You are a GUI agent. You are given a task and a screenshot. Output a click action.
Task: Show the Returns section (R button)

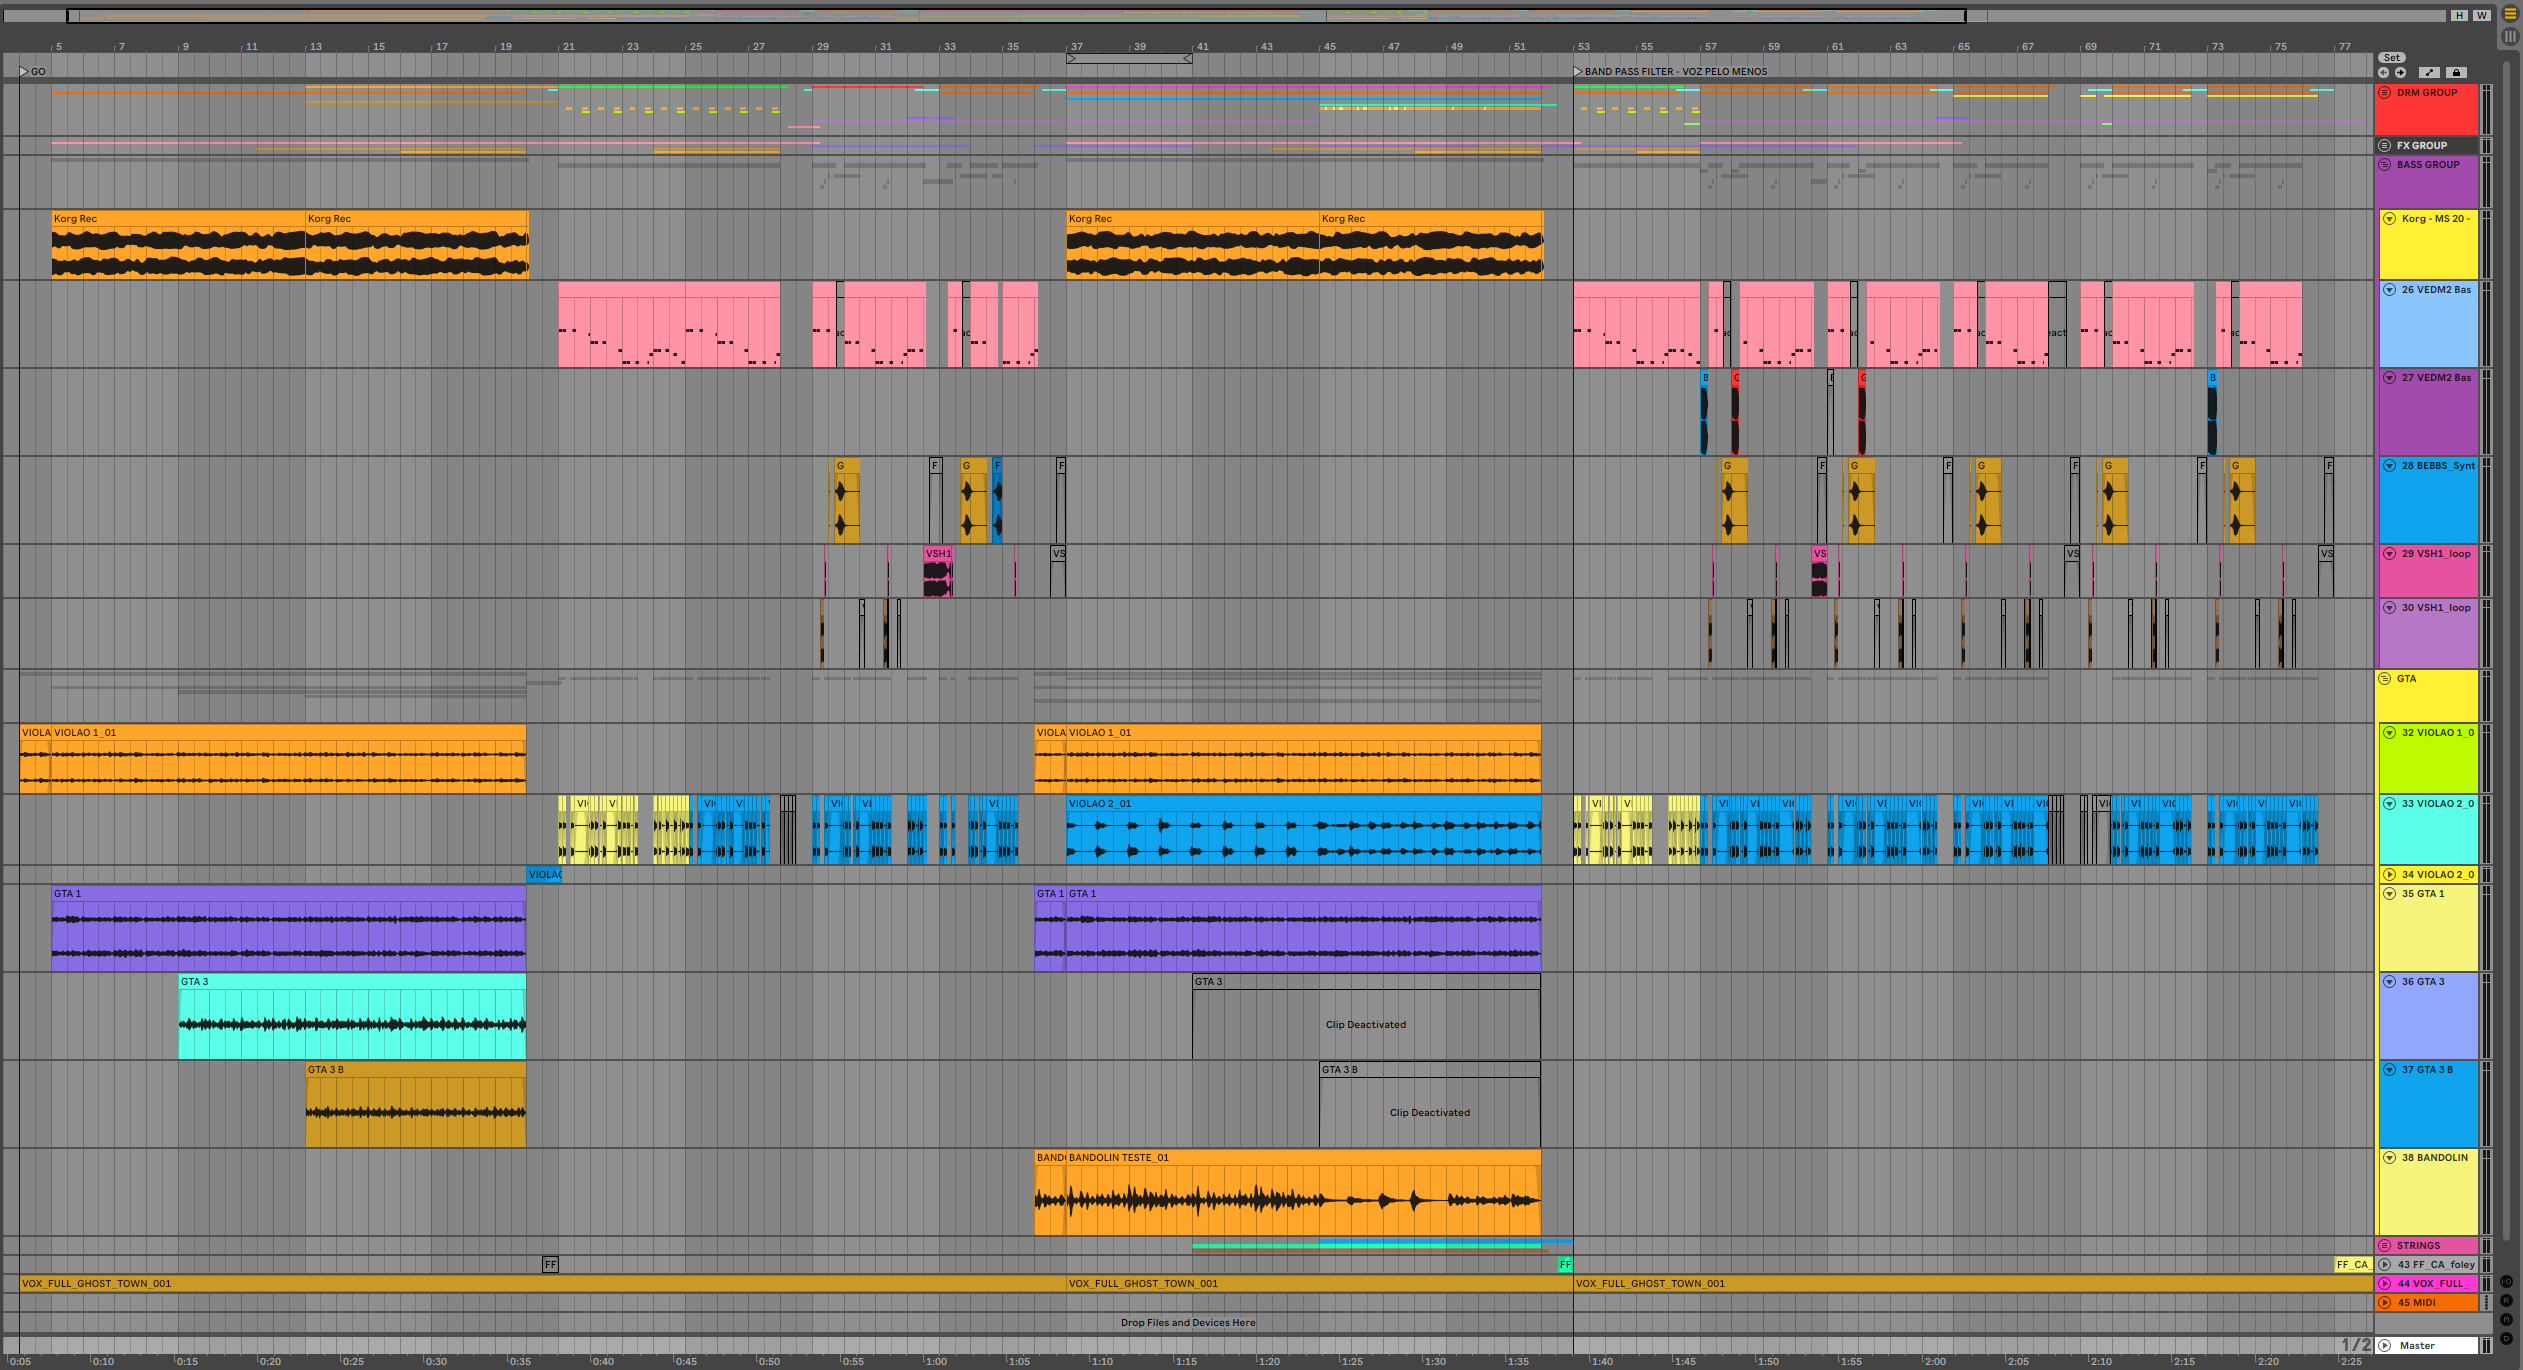coord(2507,1301)
